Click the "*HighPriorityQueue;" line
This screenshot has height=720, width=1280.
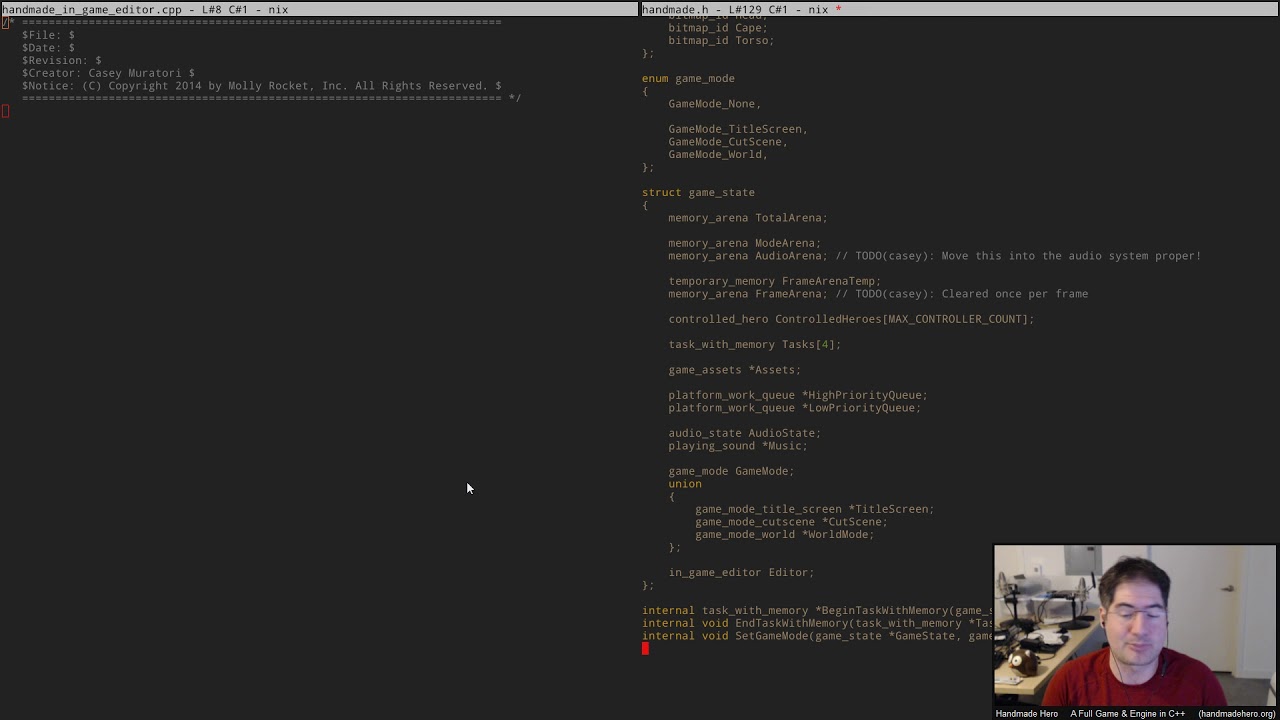coord(798,395)
